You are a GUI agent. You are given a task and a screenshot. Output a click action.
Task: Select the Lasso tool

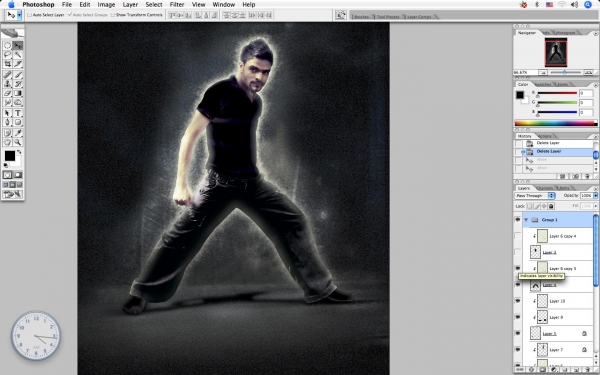(7, 55)
